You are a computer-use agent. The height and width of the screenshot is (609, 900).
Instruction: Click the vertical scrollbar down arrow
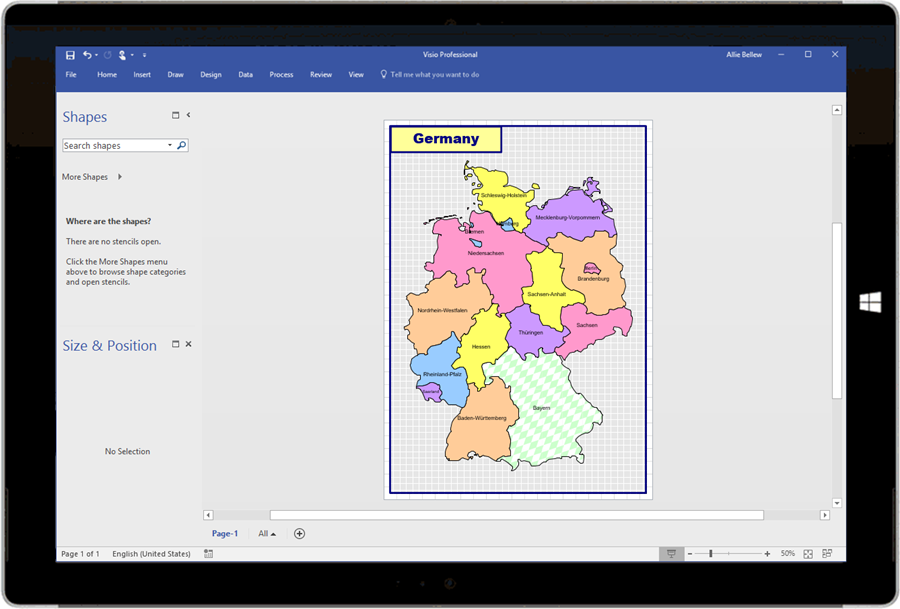point(837,503)
